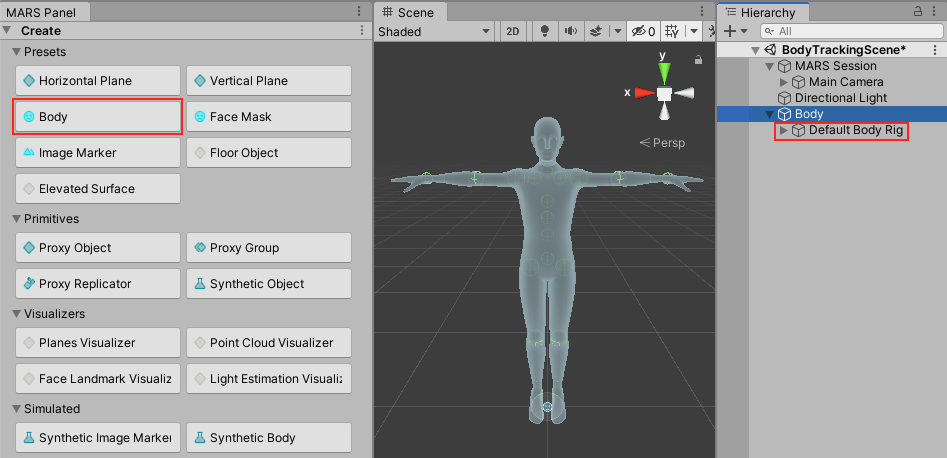
Task: Click the red X axis gizmo cone
Action: coord(644,93)
